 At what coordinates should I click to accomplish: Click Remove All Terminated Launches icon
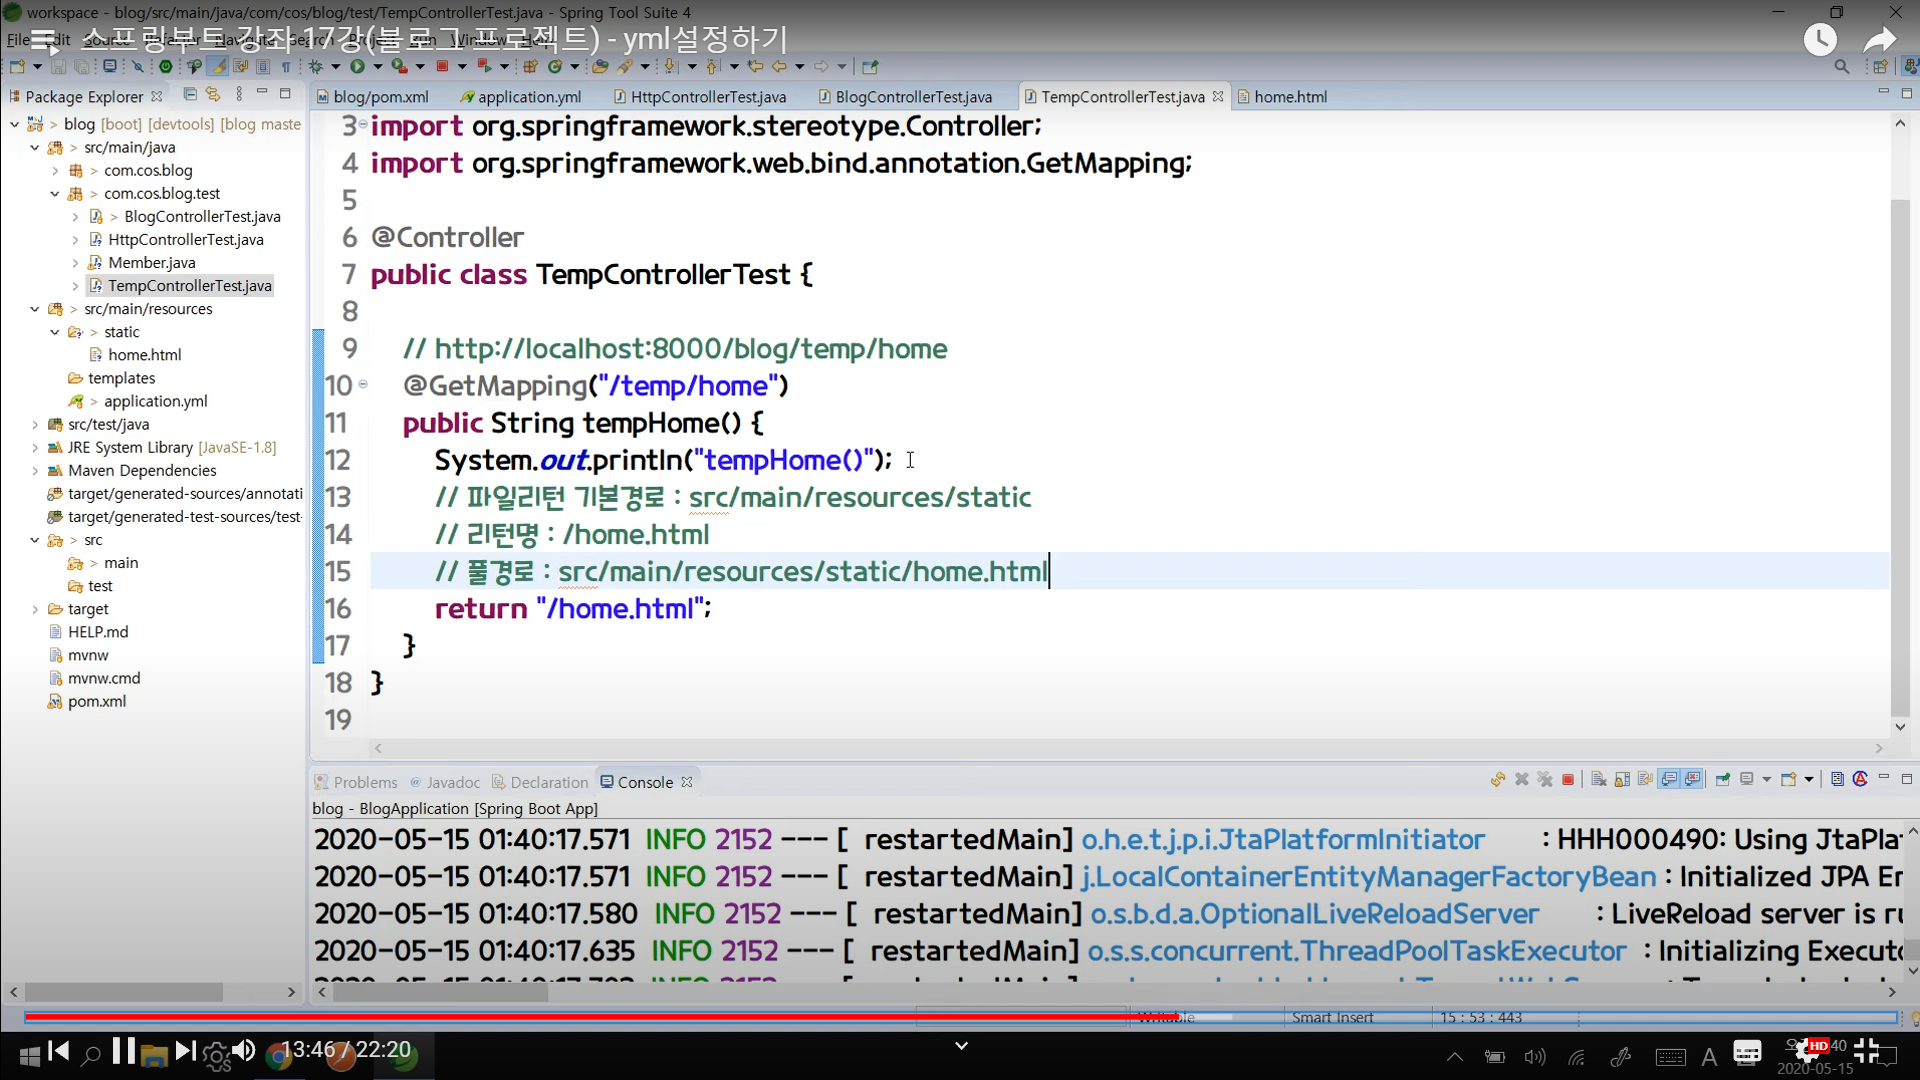(x=1545, y=779)
